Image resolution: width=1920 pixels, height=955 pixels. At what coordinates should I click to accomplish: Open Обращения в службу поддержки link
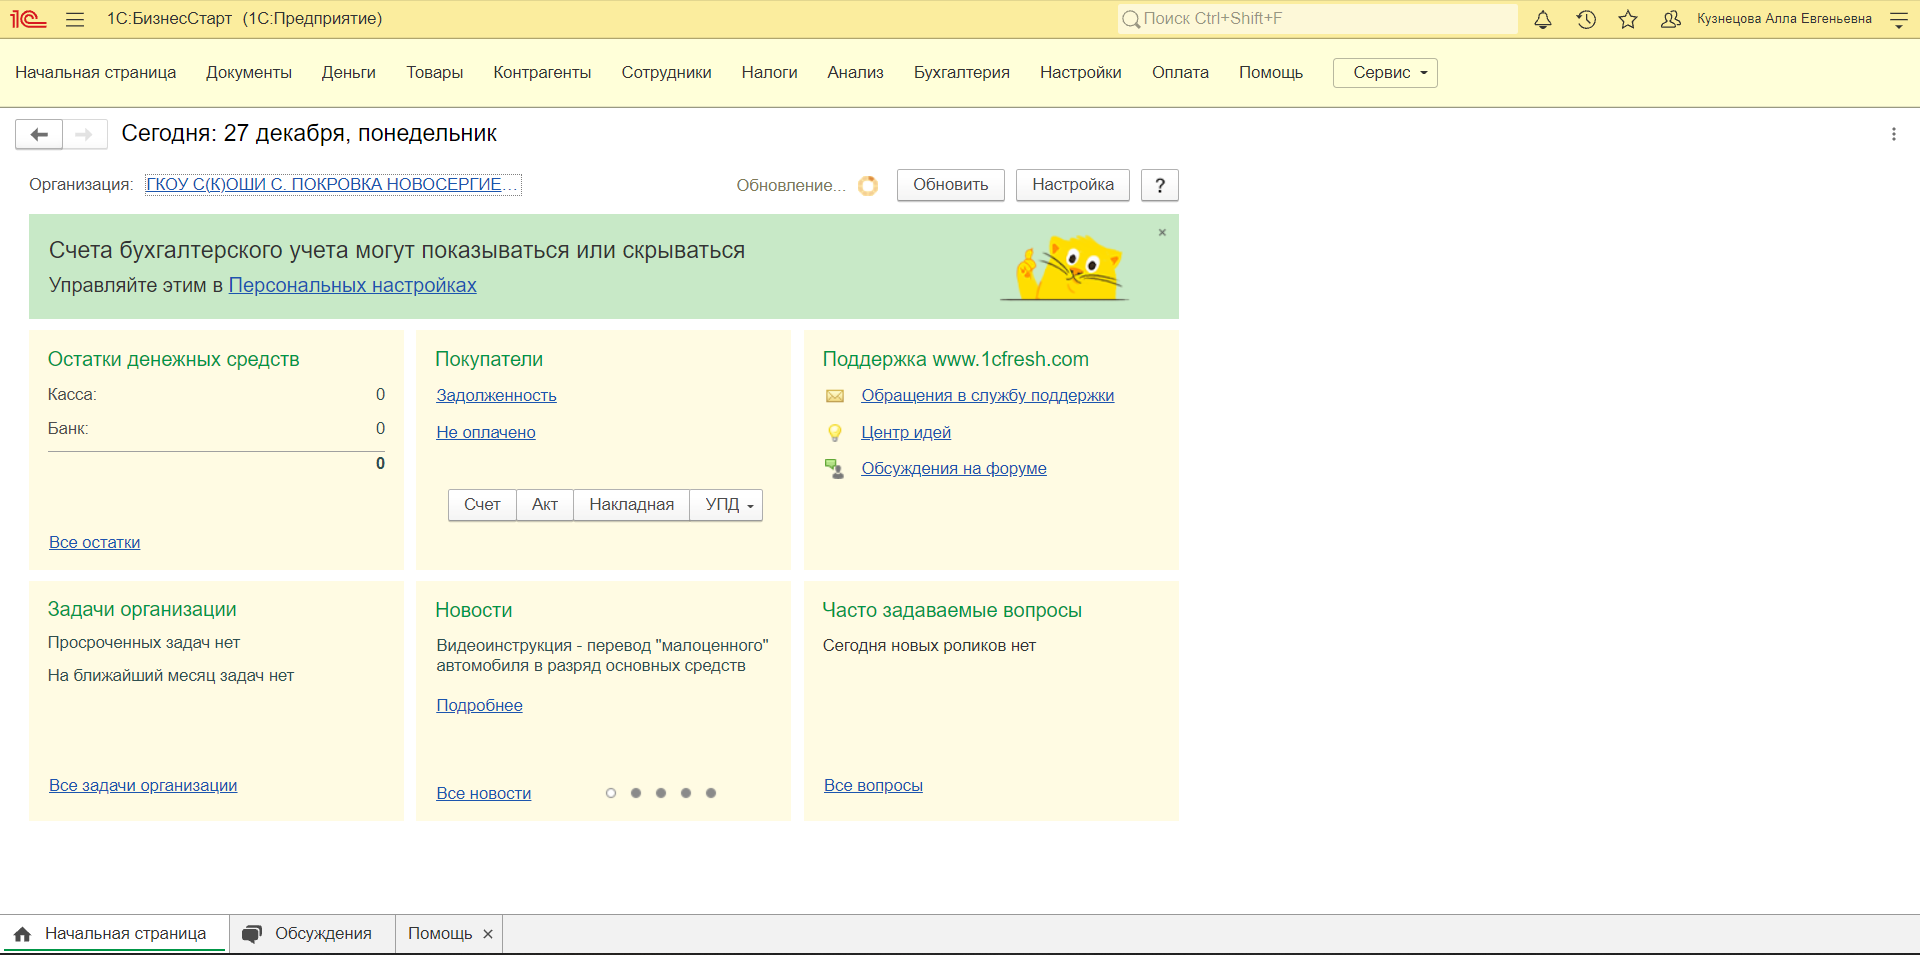pos(988,396)
